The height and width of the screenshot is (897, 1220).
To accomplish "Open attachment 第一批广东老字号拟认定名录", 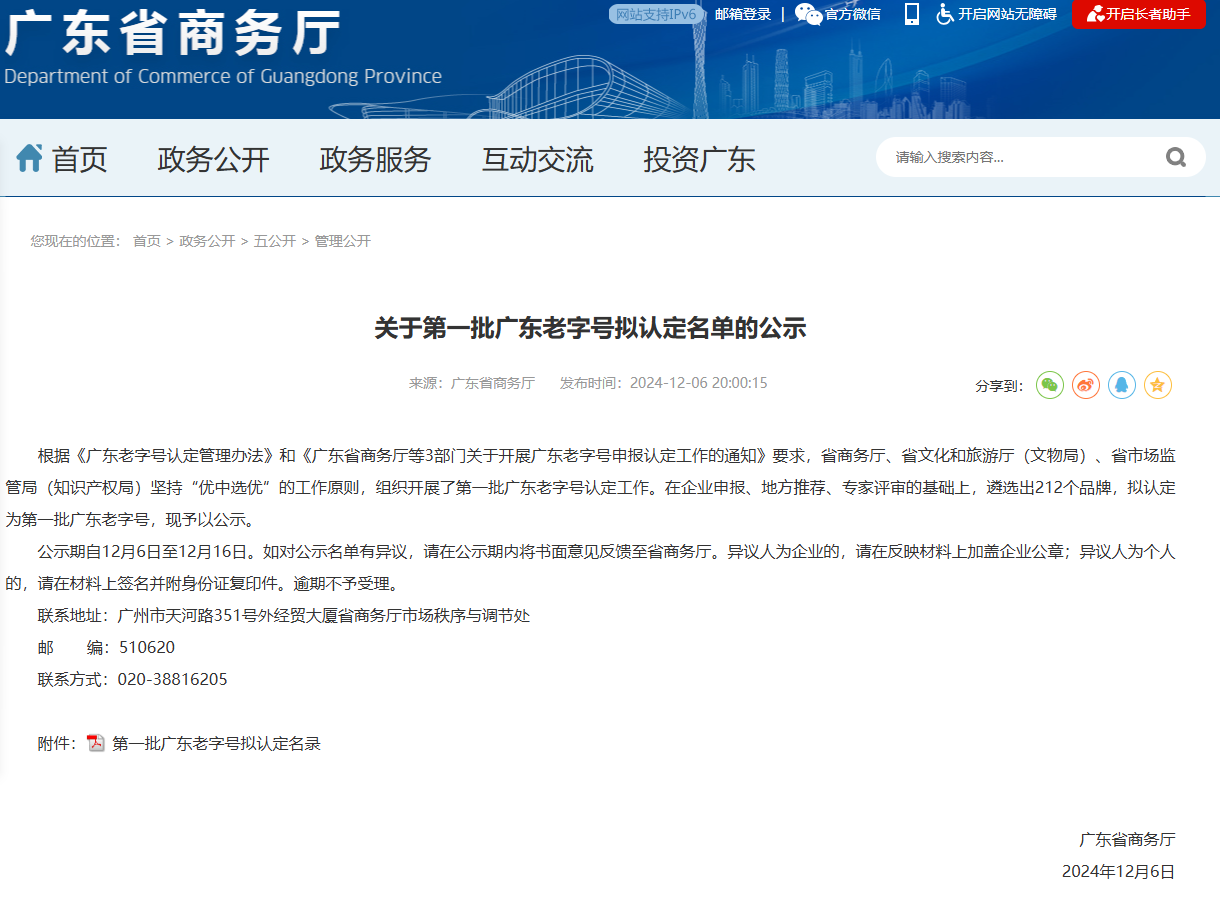I will tap(216, 744).
